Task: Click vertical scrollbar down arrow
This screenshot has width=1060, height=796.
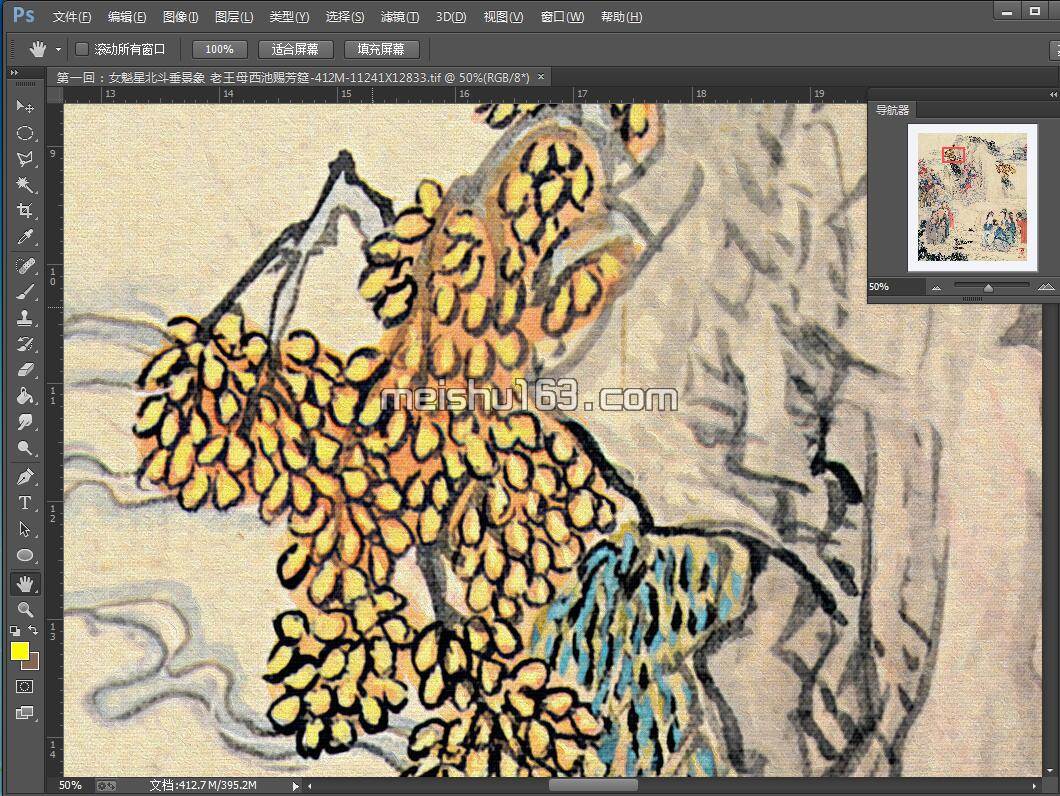Action: 1049,770
